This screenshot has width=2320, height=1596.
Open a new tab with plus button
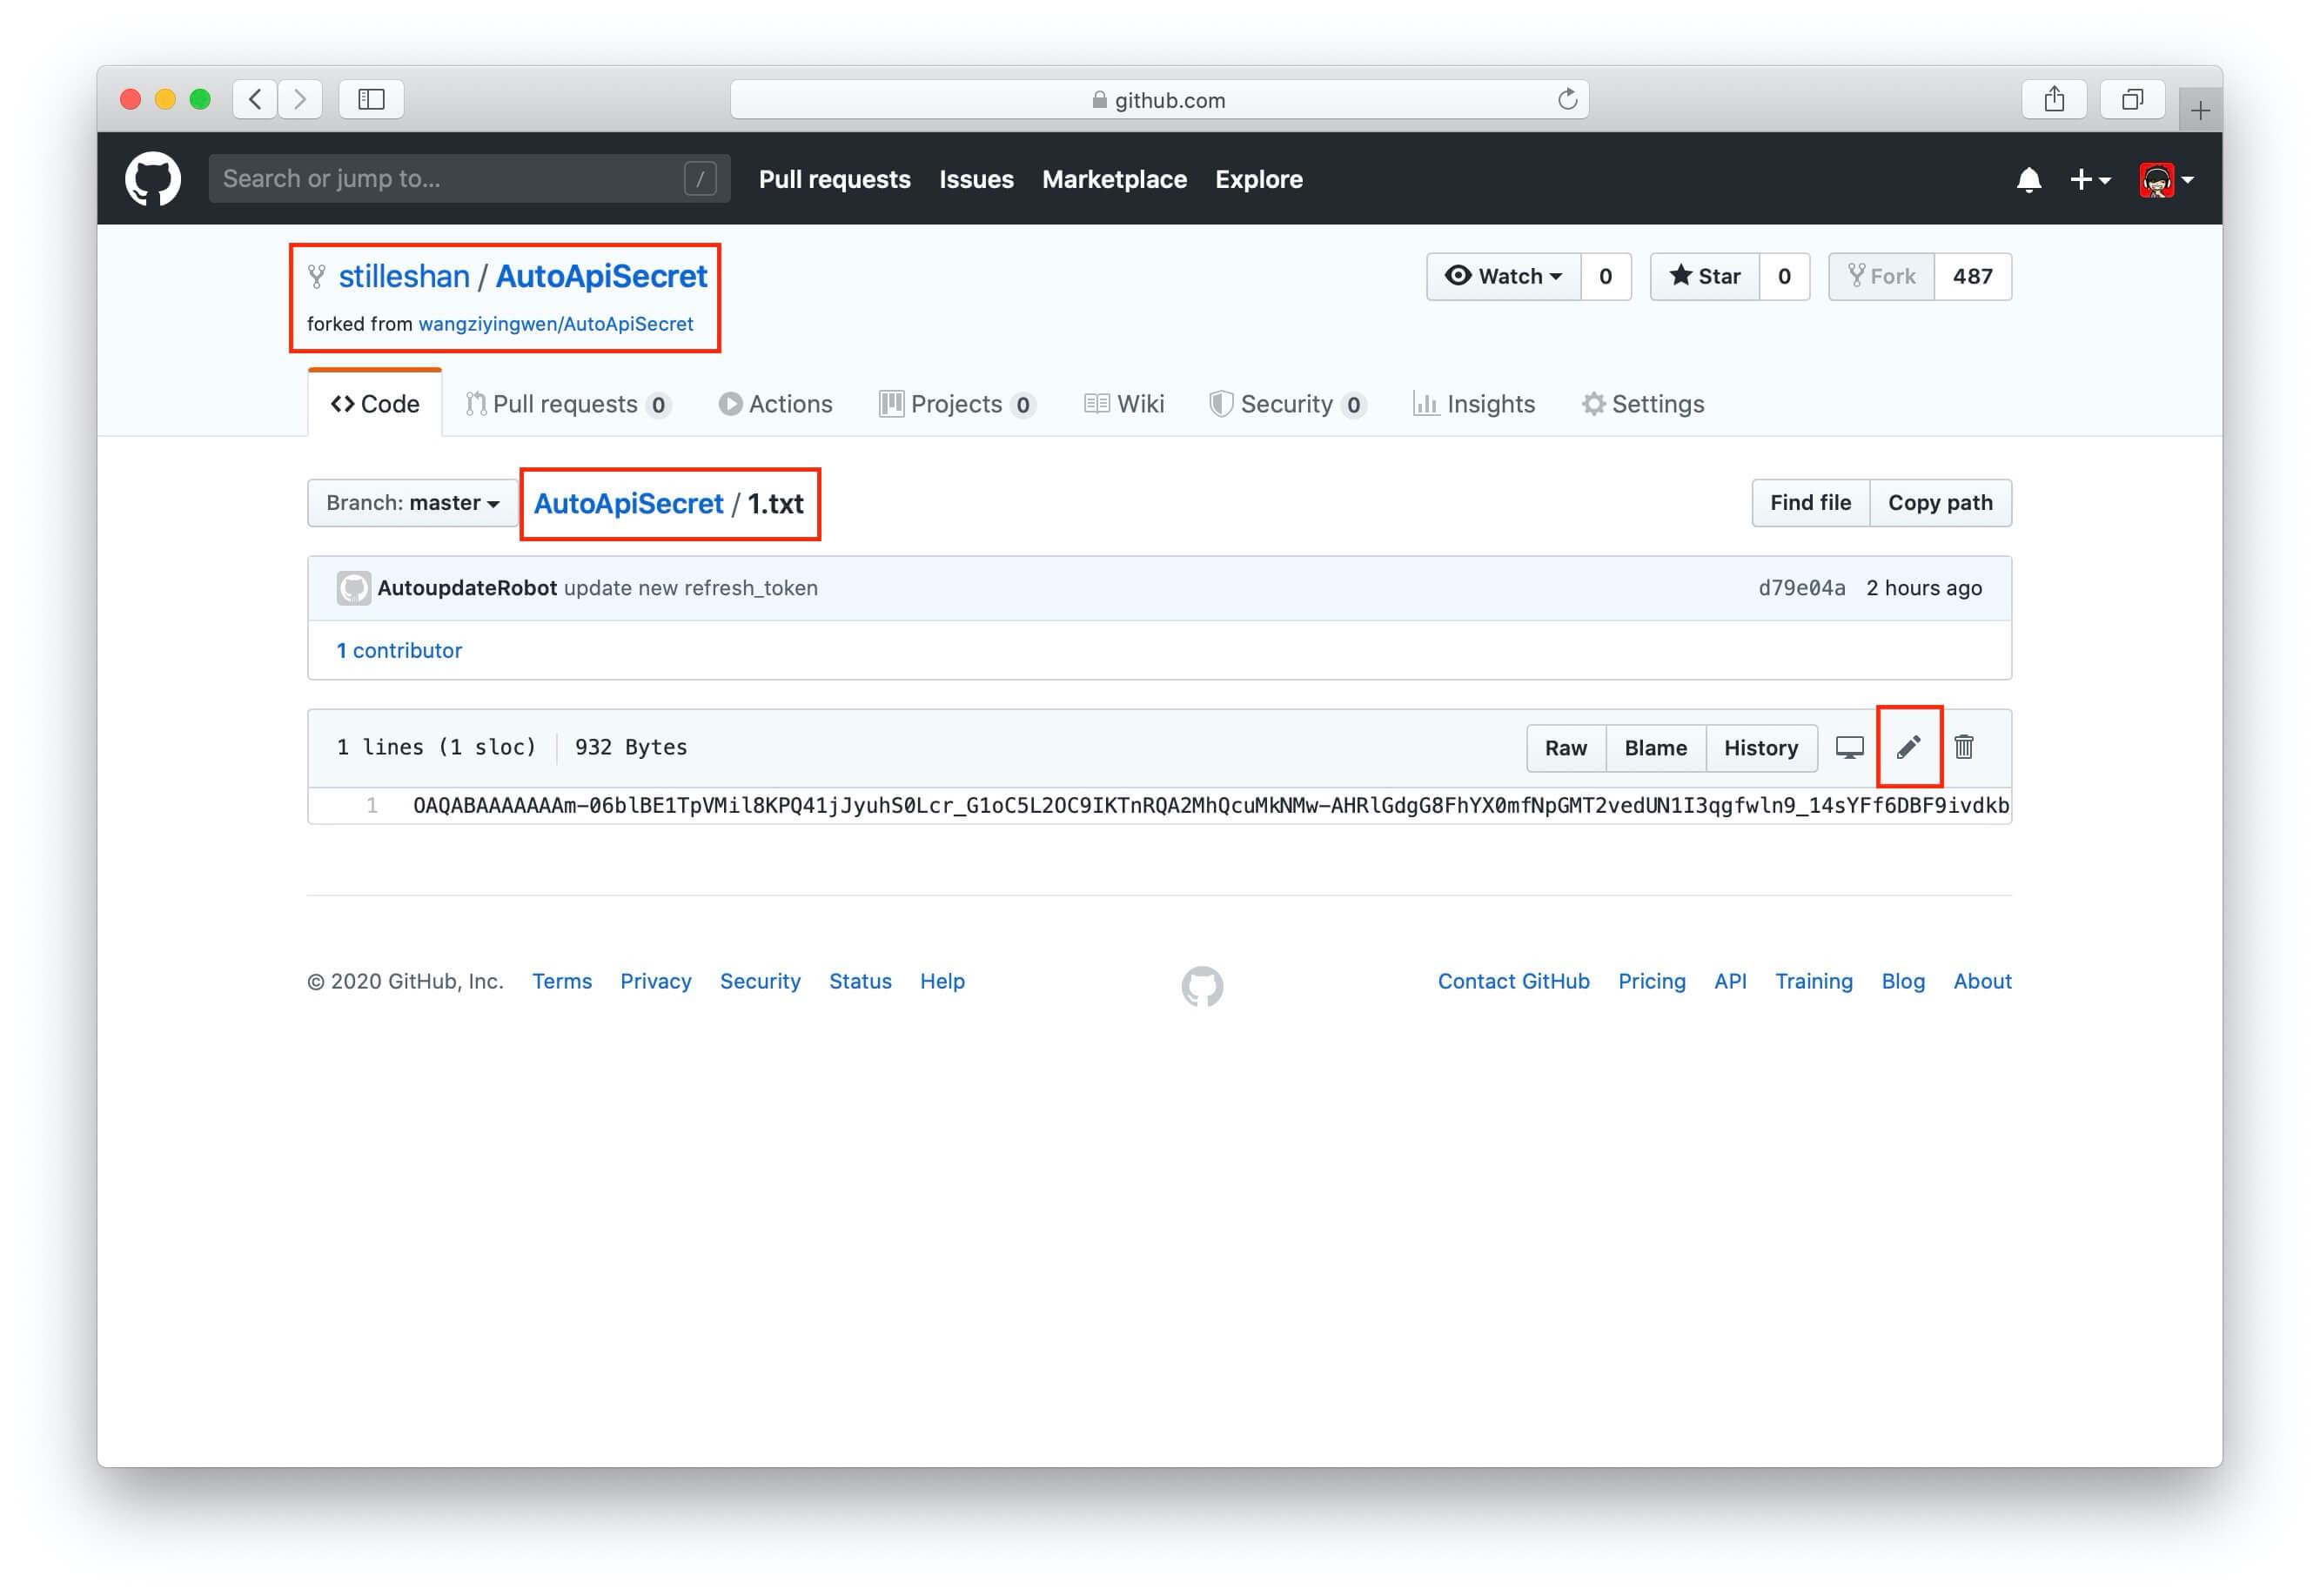pyautogui.click(x=2200, y=110)
